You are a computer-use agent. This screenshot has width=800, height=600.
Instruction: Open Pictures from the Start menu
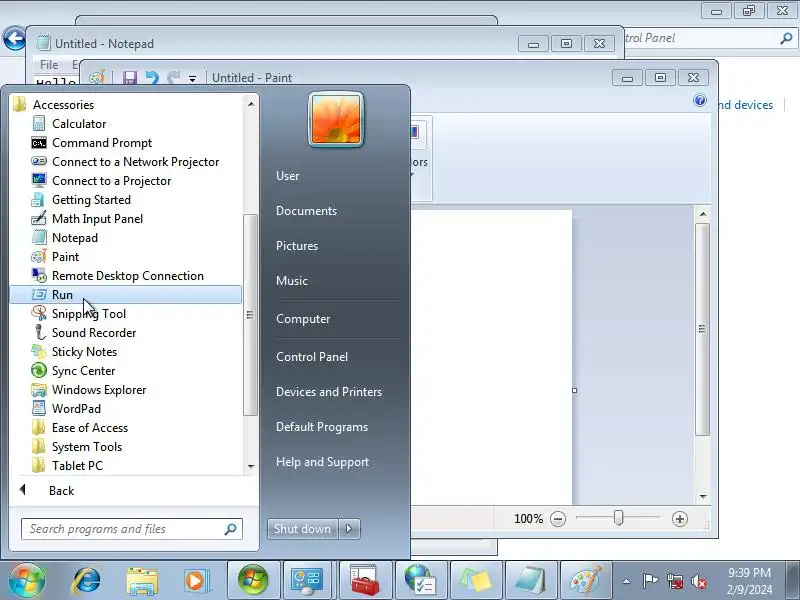(x=297, y=245)
